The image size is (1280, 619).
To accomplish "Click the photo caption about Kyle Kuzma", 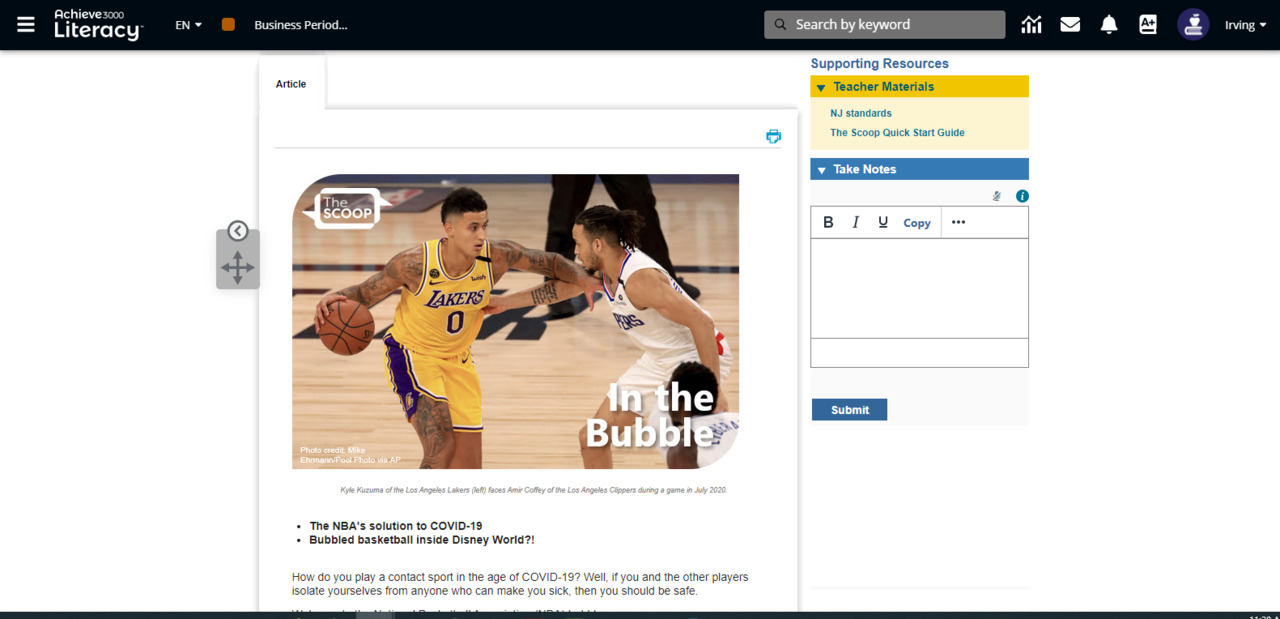I will coord(533,490).
